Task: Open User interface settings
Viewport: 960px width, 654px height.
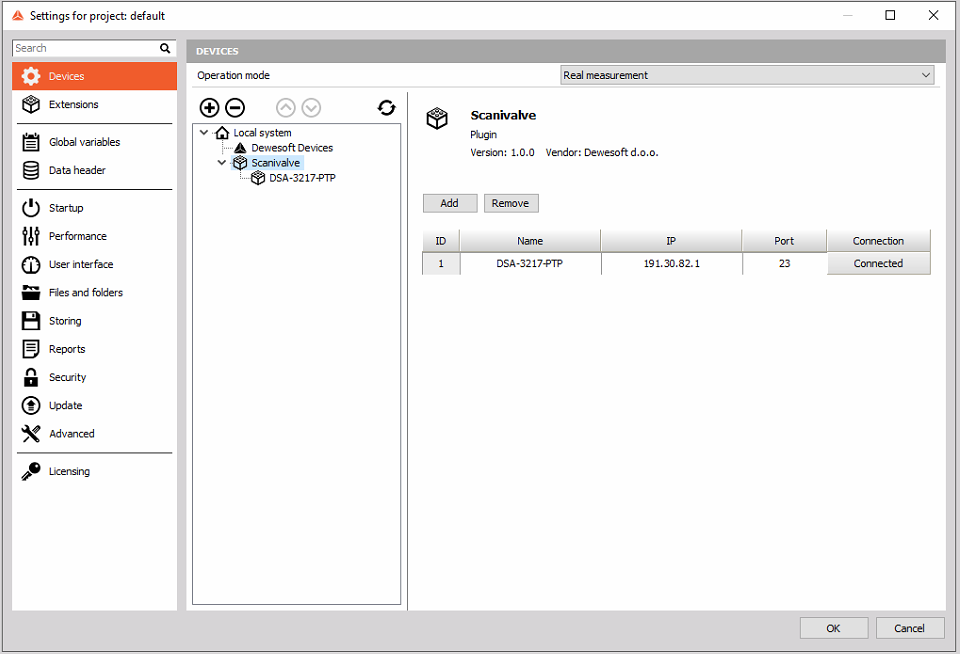Action: 94,265
